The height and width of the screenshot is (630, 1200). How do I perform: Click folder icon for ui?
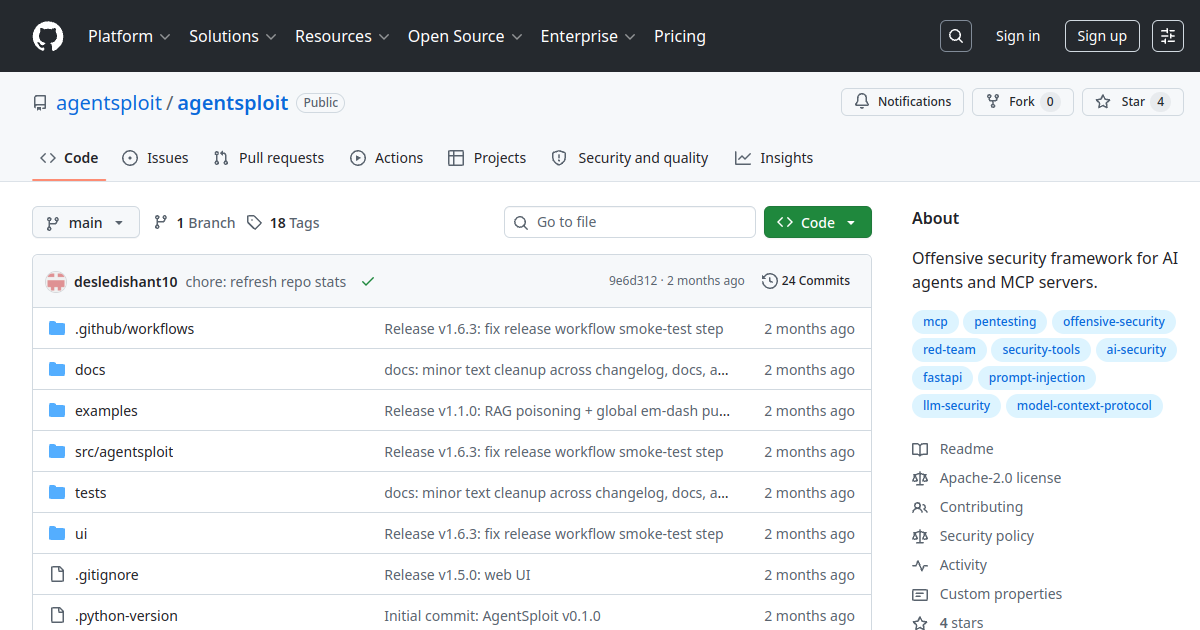[x=57, y=534]
